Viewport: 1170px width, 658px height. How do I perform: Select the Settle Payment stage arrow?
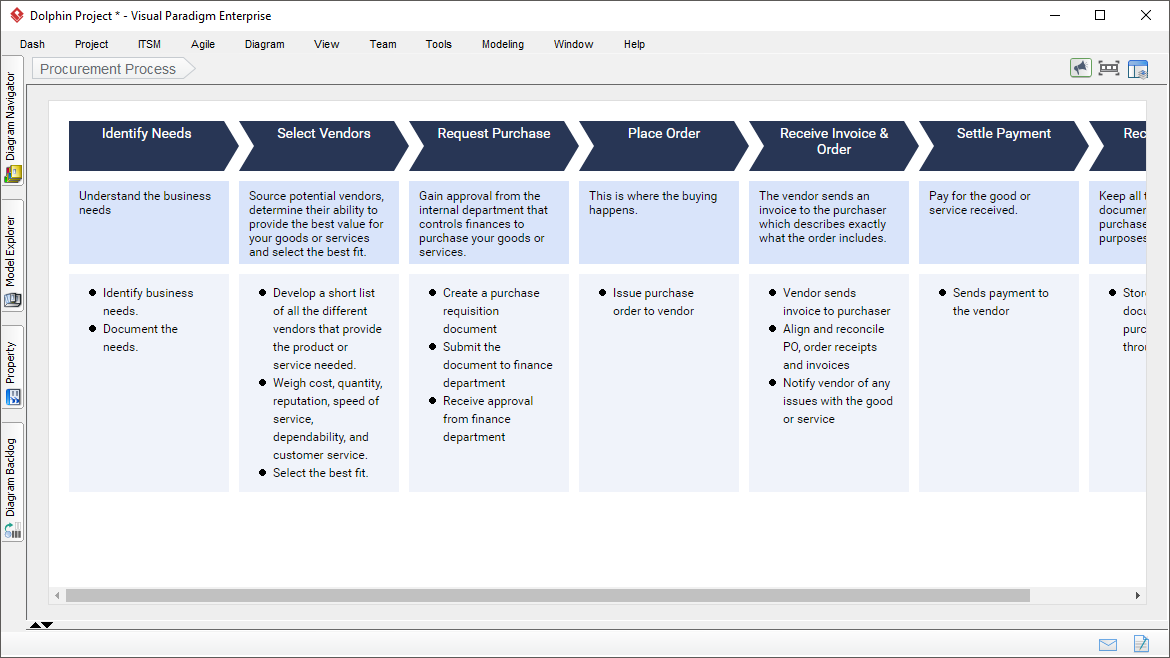pyautogui.click(x=1004, y=146)
